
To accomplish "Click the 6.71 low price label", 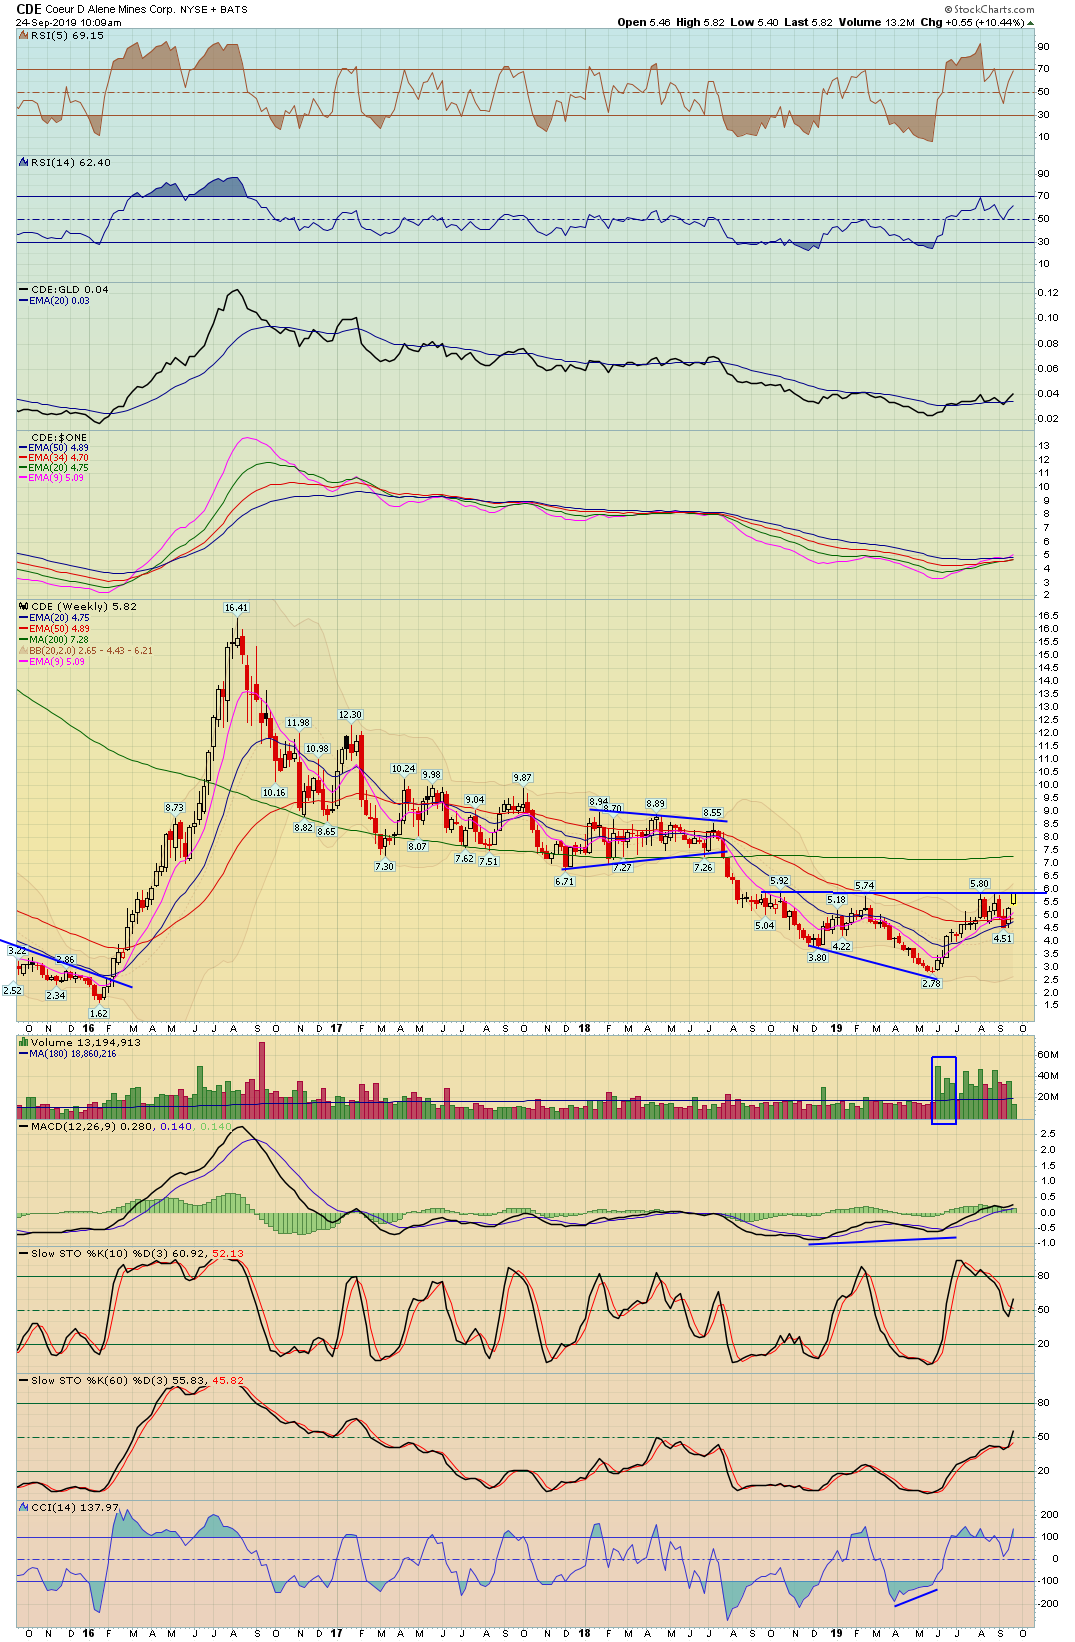I will point(564,881).
